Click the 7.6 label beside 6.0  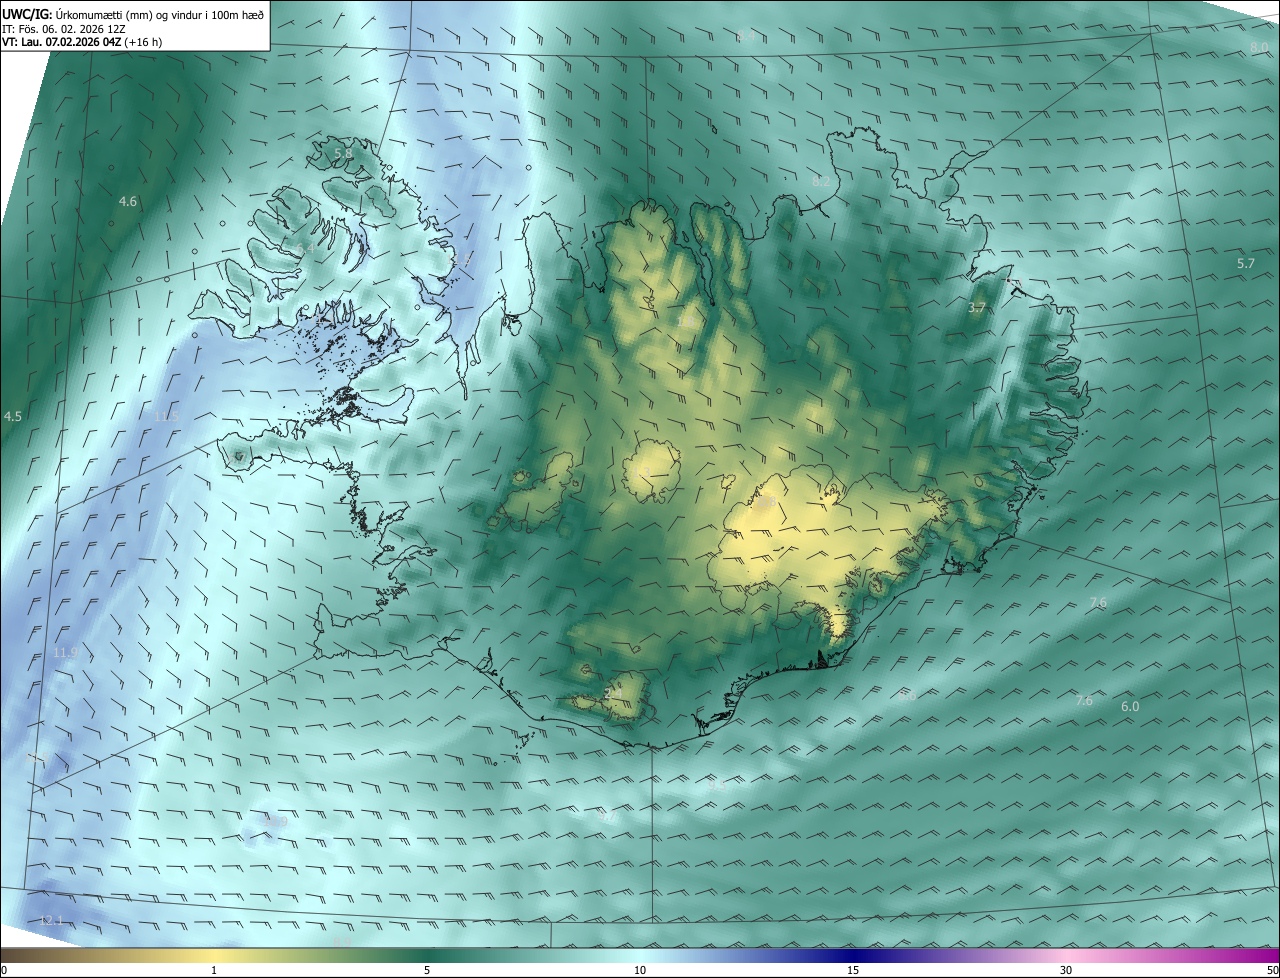(x=1084, y=701)
